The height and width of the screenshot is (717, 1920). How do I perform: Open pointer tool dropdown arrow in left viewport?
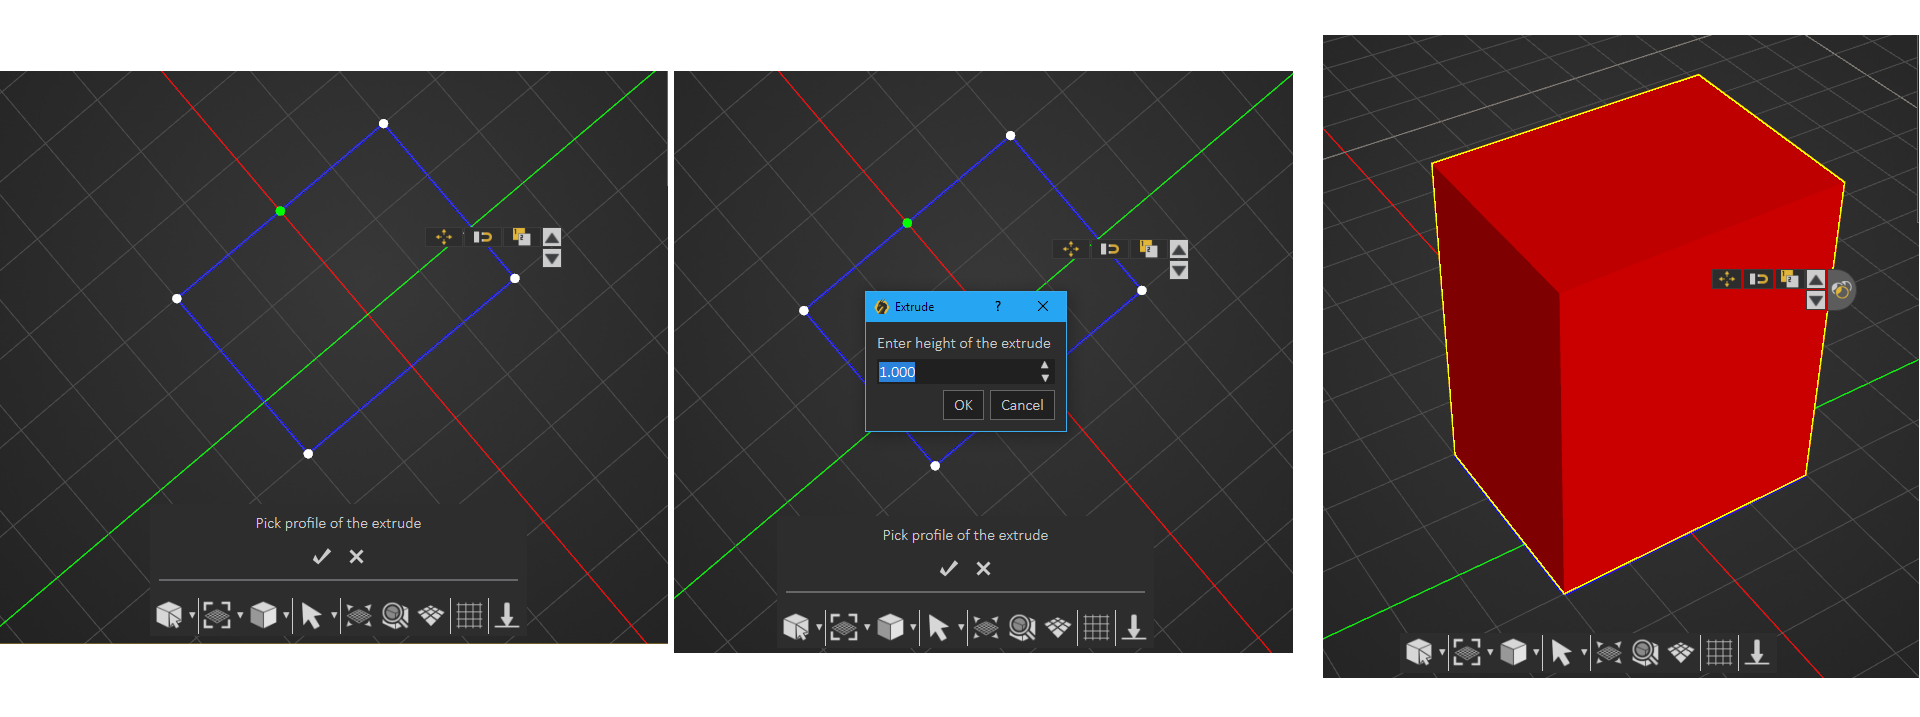334,615
